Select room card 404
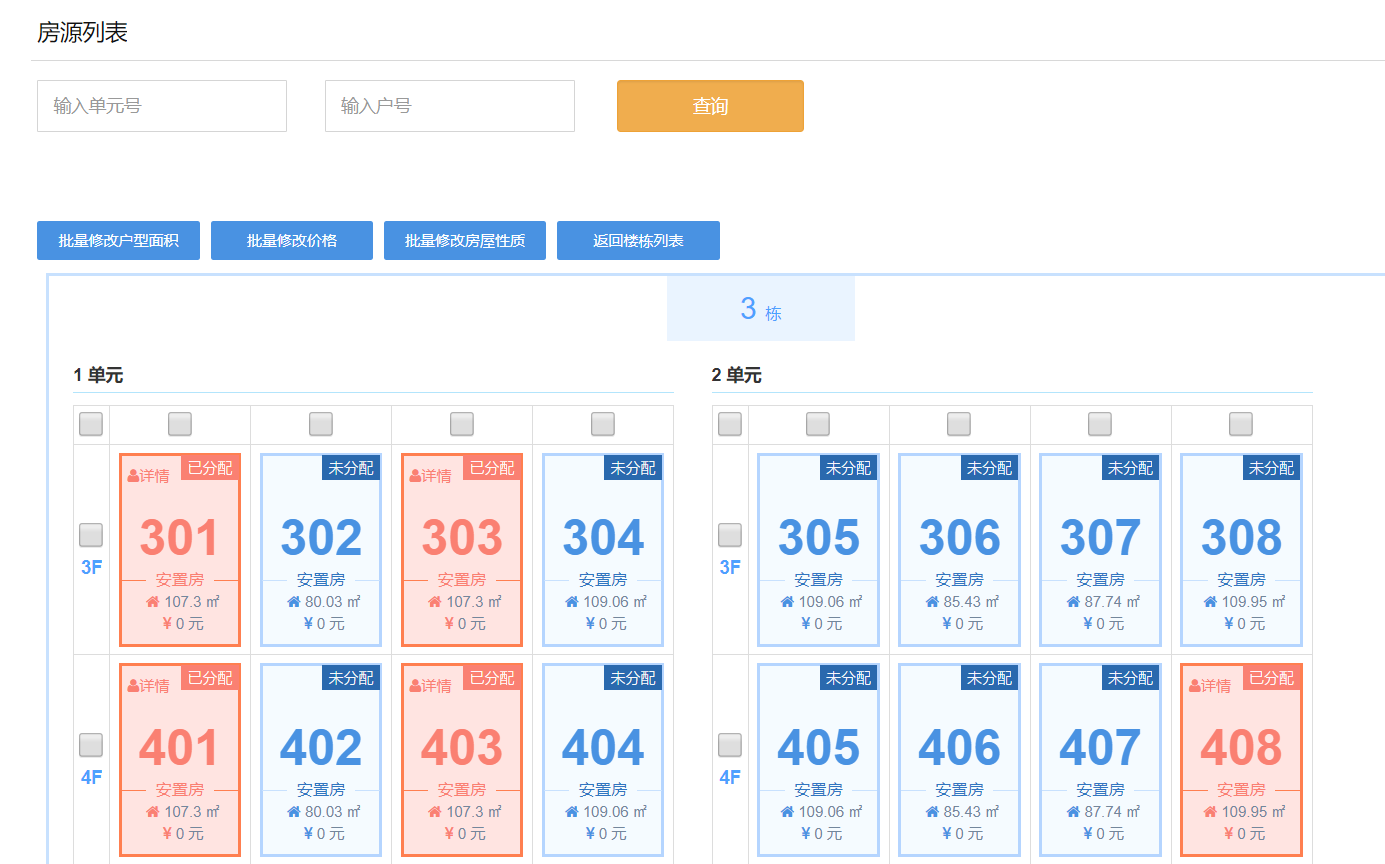 click(603, 760)
